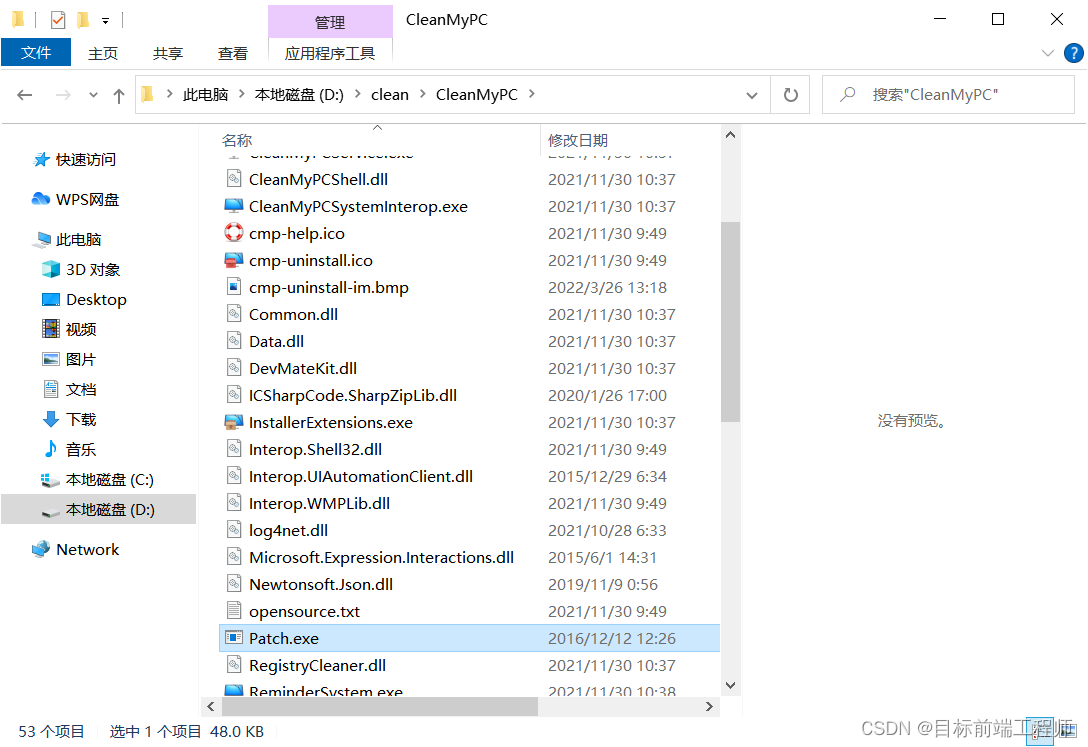Select the 管理 contextual tab header

pyautogui.click(x=330, y=22)
